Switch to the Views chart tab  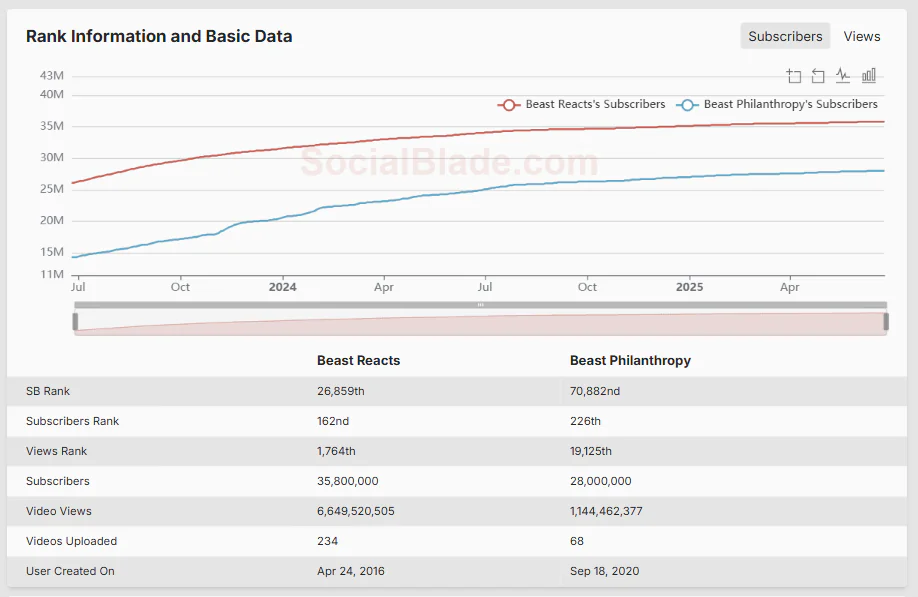pyautogui.click(x=862, y=36)
